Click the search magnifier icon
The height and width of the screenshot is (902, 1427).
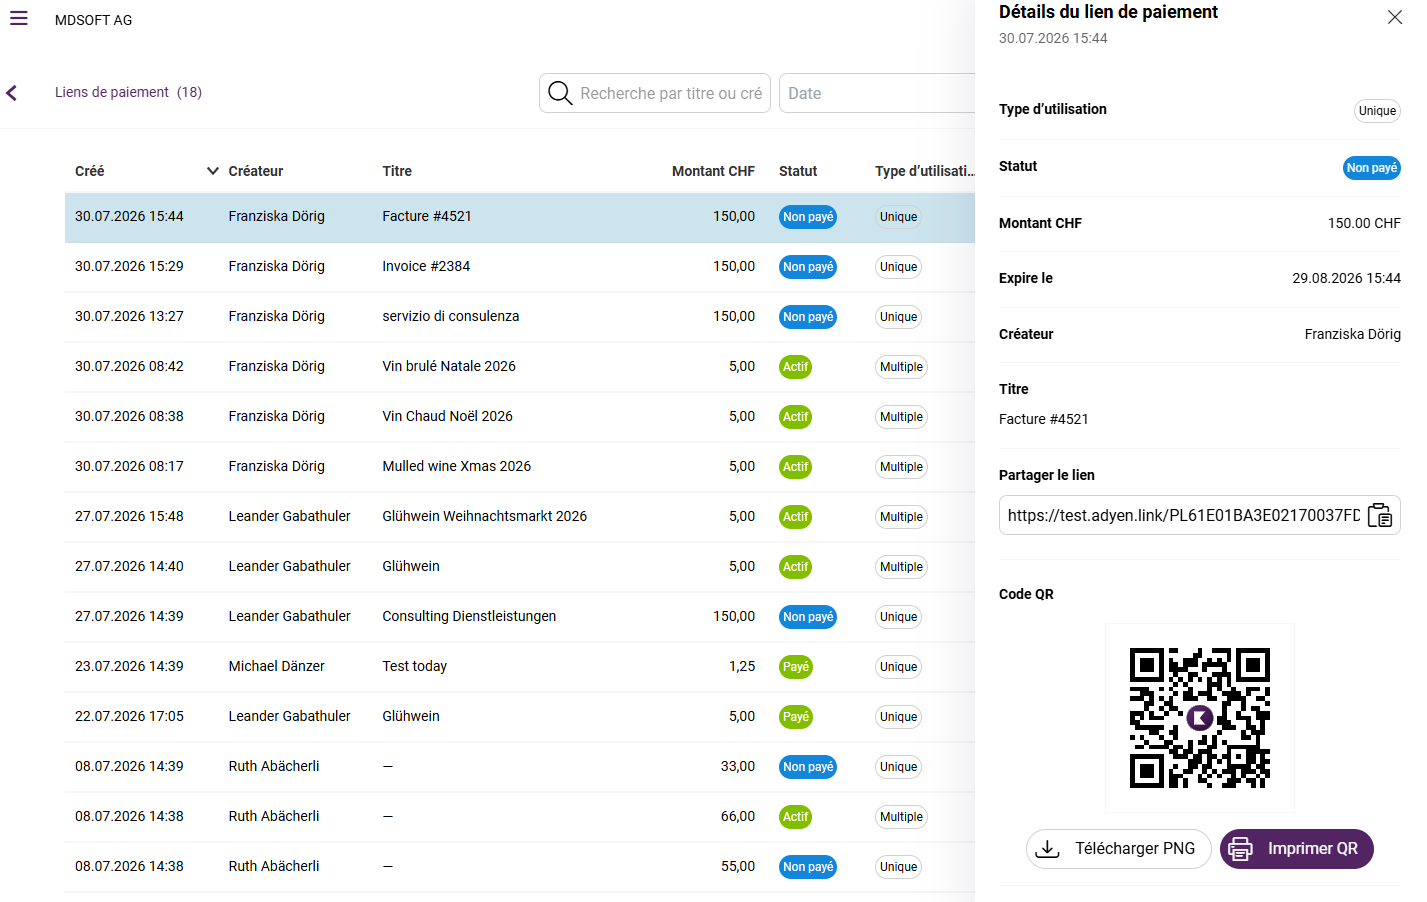[x=560, y=93]
